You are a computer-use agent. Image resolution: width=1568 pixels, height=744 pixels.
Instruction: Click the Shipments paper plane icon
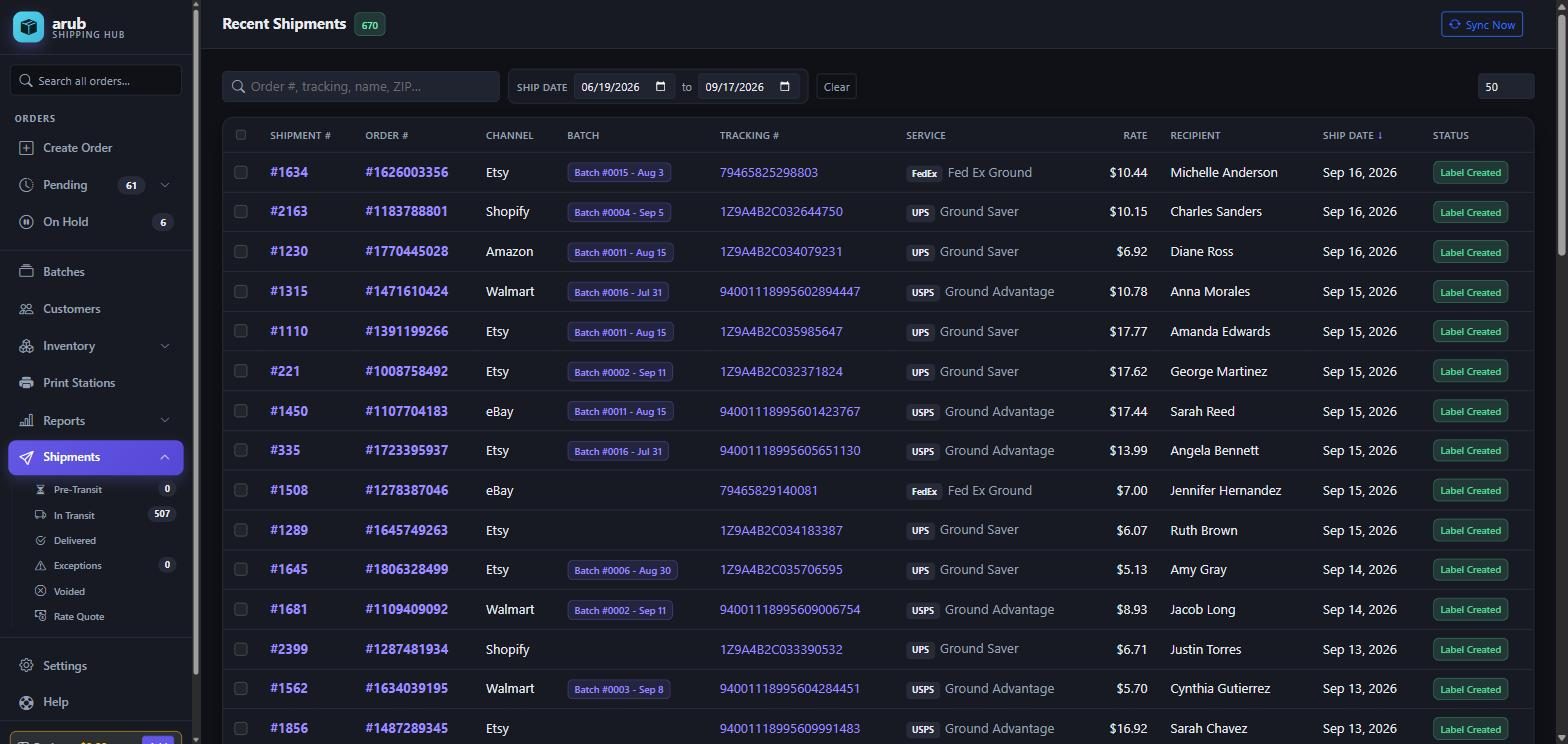26,457
